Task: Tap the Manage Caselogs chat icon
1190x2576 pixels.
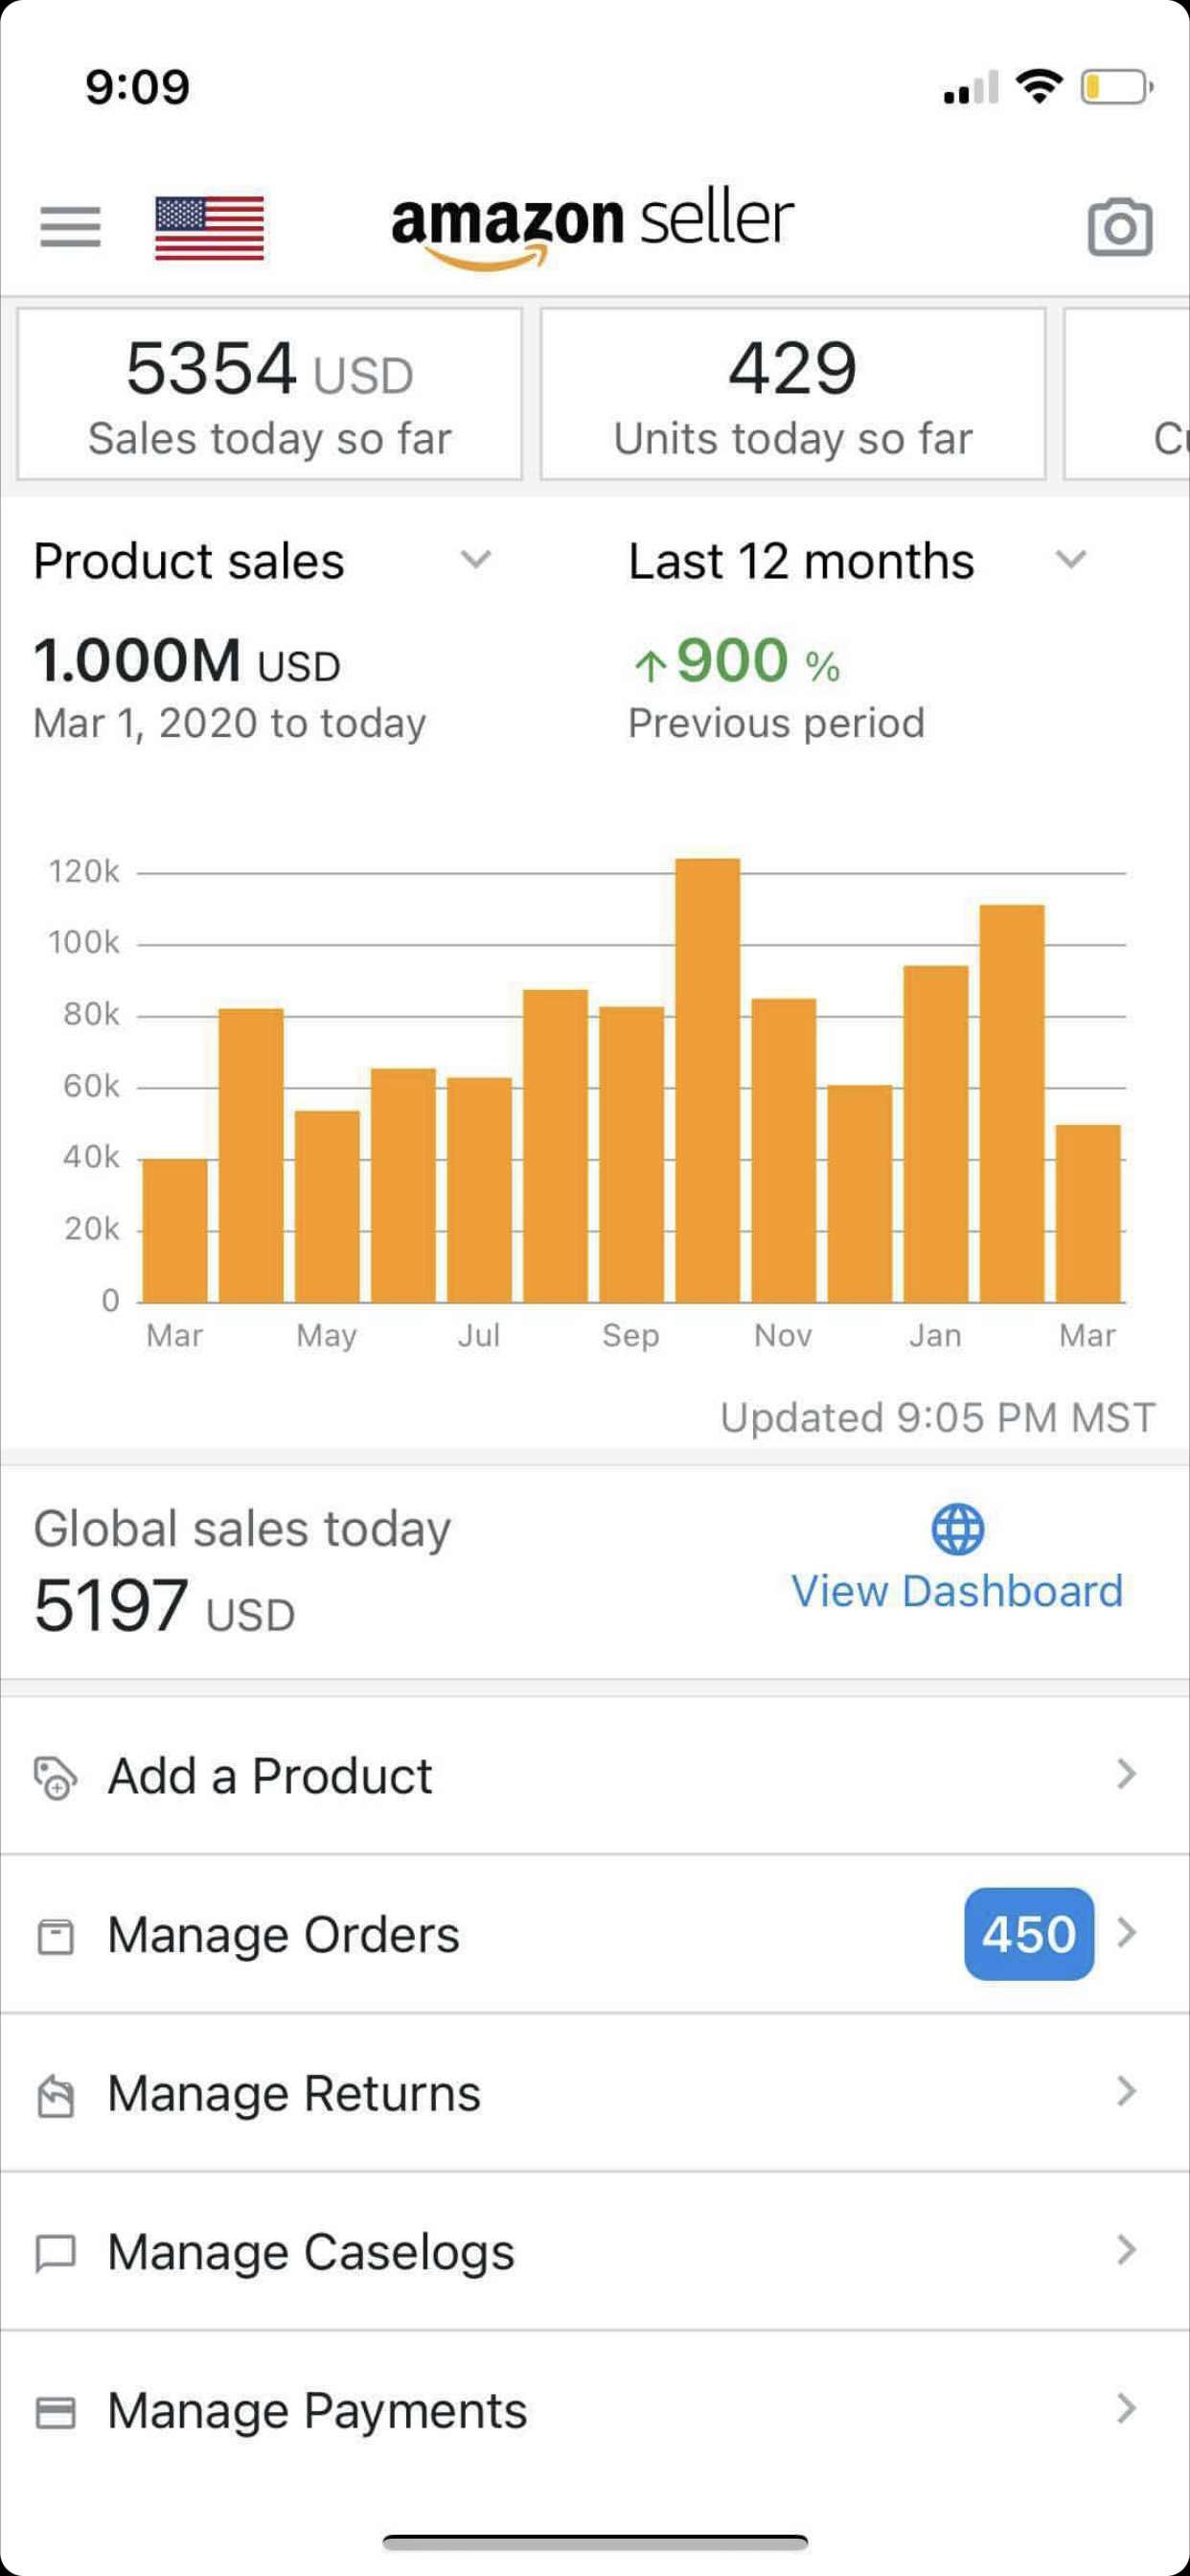Action: click(x=55, y=2253)
